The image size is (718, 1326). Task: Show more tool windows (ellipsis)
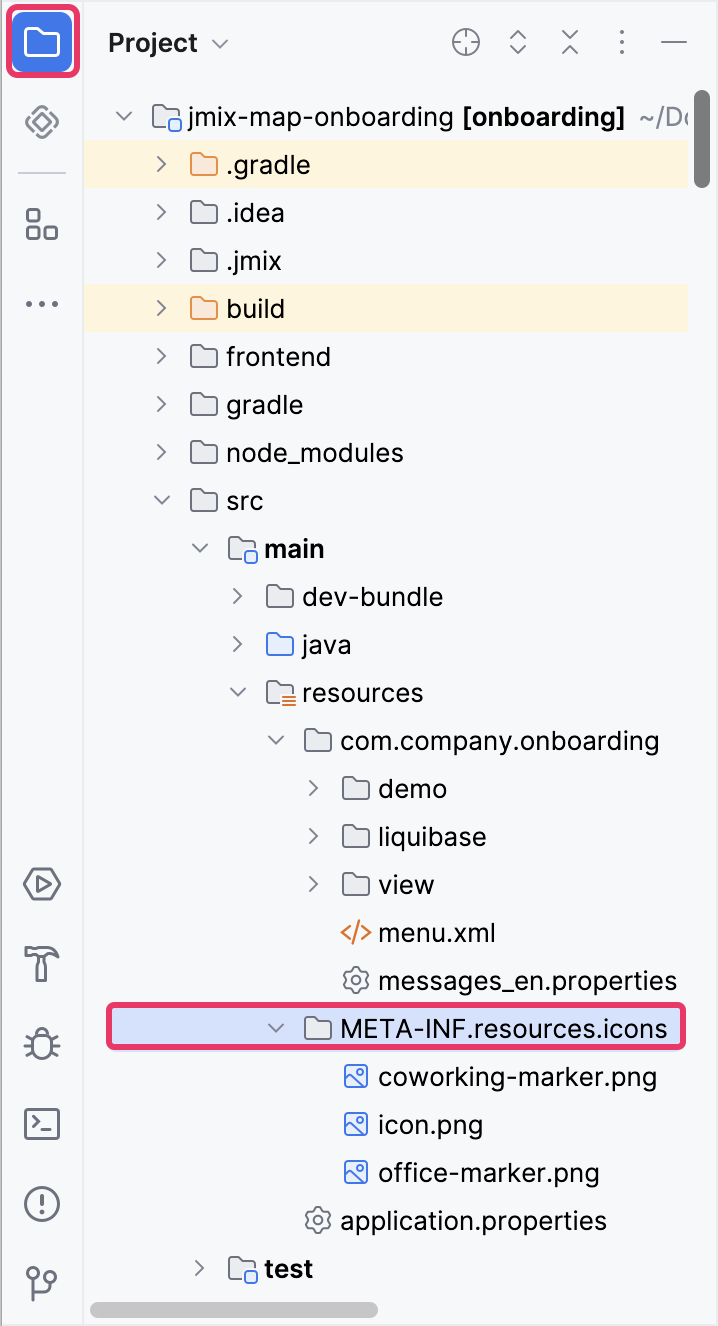pos(42,304)
